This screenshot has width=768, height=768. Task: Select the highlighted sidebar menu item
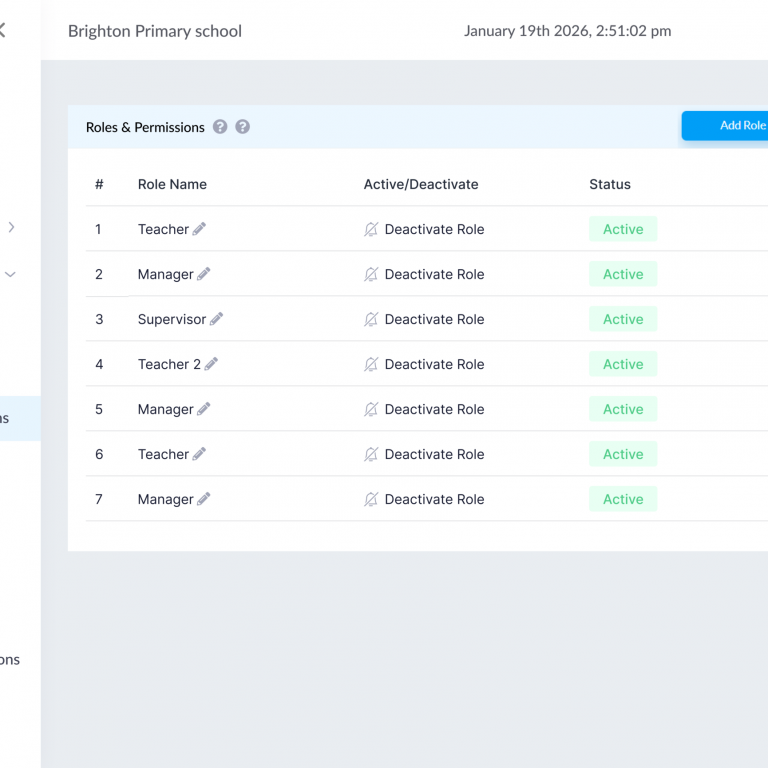click(x=20, y=418)
